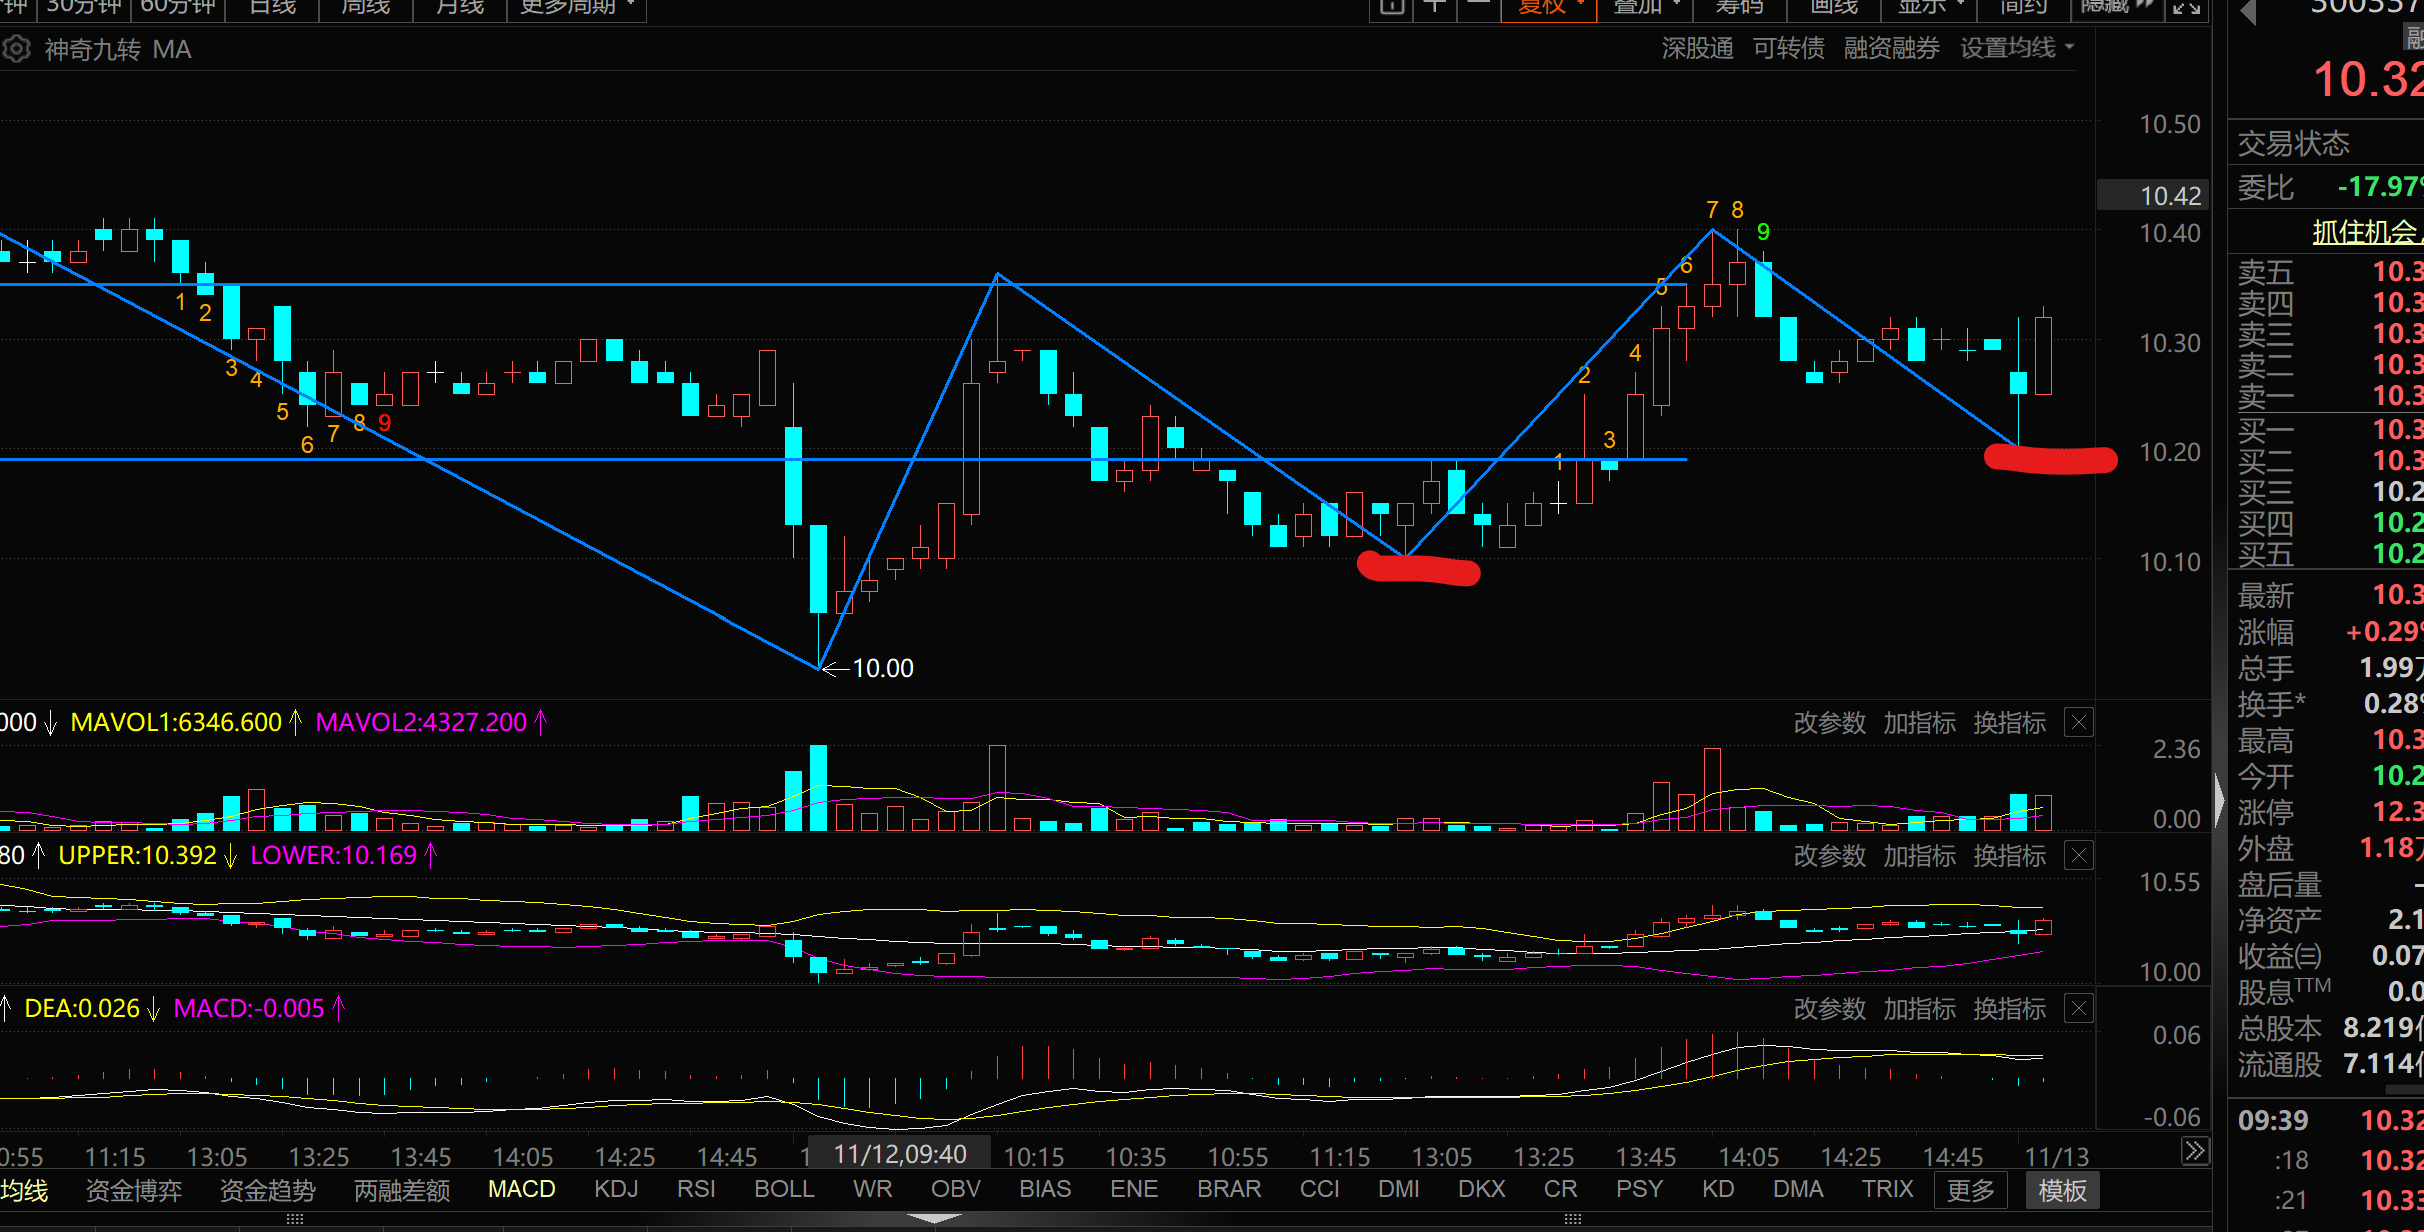The width and height of the screenshot is (2424, 1232).
Task: Select the BOLL indicator tab
Action: [784, 1189]
